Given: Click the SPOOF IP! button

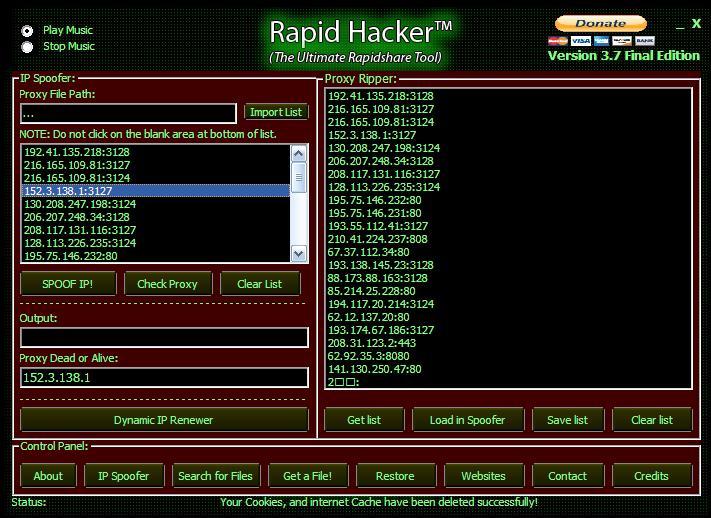Looking at the screenshot, I should tap(68, 284).
